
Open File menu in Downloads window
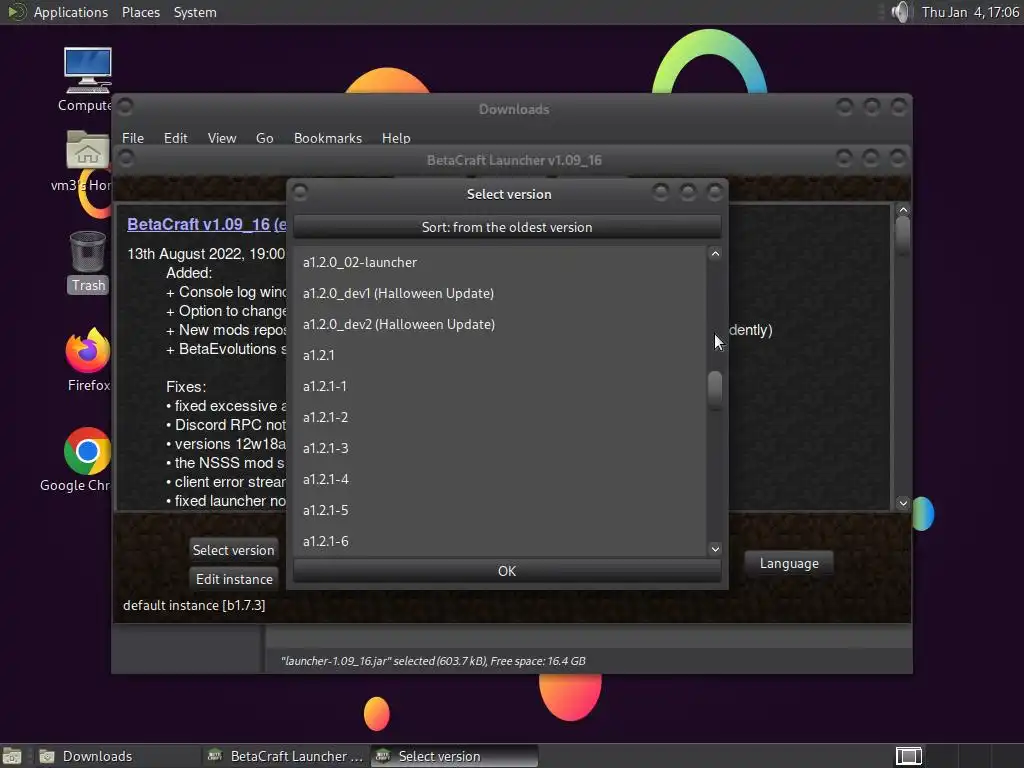pyautogui.click(x=133, y=138)
